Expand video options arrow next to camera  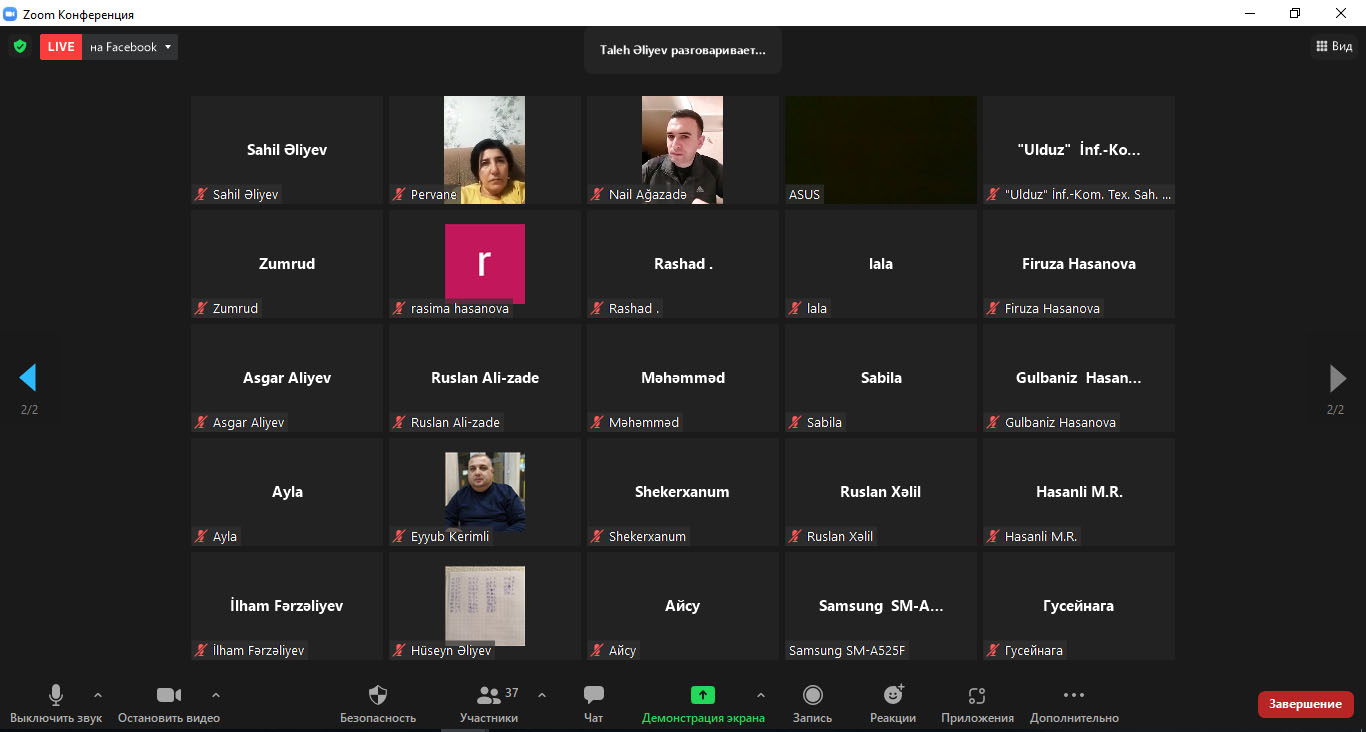215,695
